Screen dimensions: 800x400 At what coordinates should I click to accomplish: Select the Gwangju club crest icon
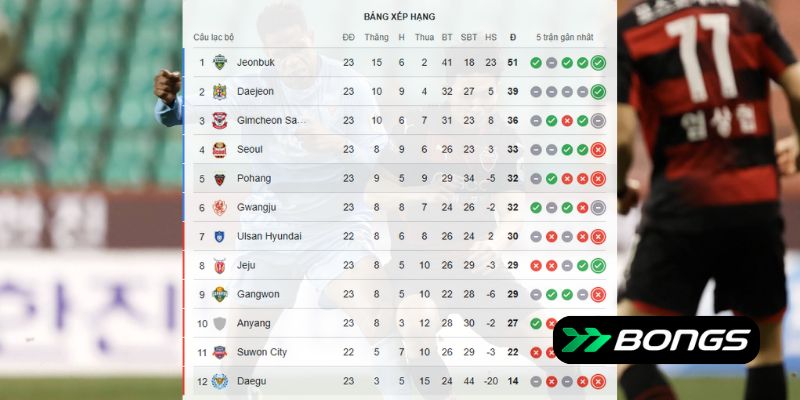point(219,207)
